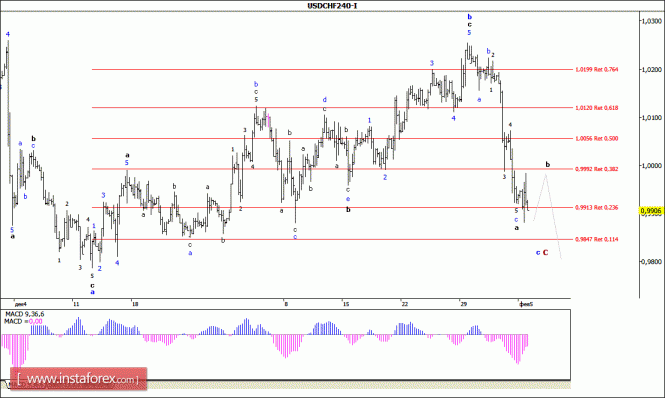Open the www.instaforex.com watermark link
665x398 pixels.
(78, 378)
